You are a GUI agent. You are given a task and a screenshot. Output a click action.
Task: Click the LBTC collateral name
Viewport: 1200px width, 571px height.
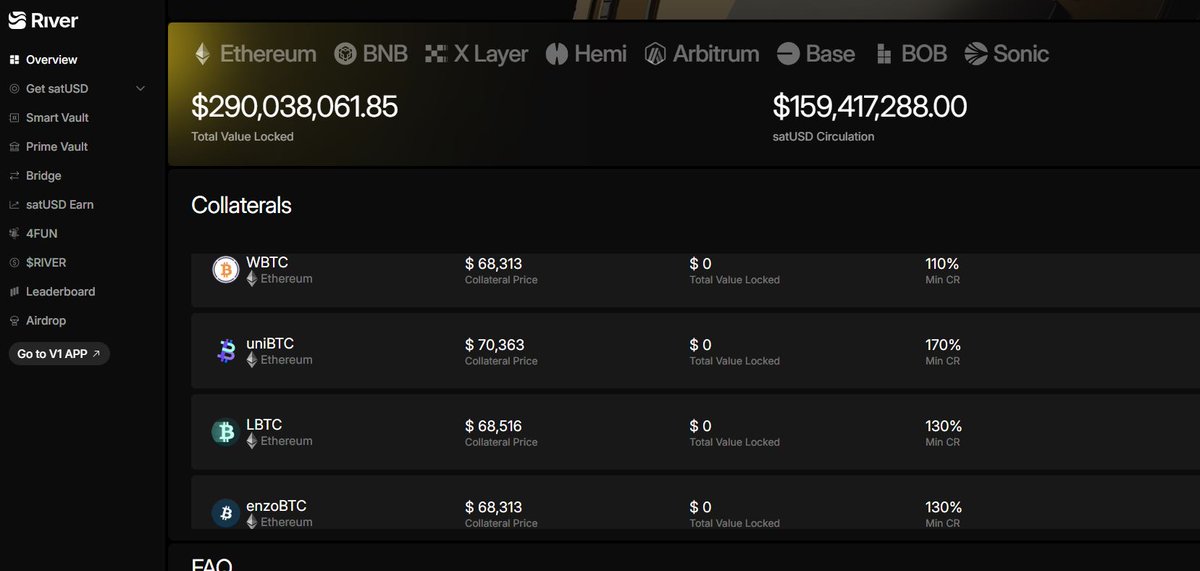click(x=264, y=425)
